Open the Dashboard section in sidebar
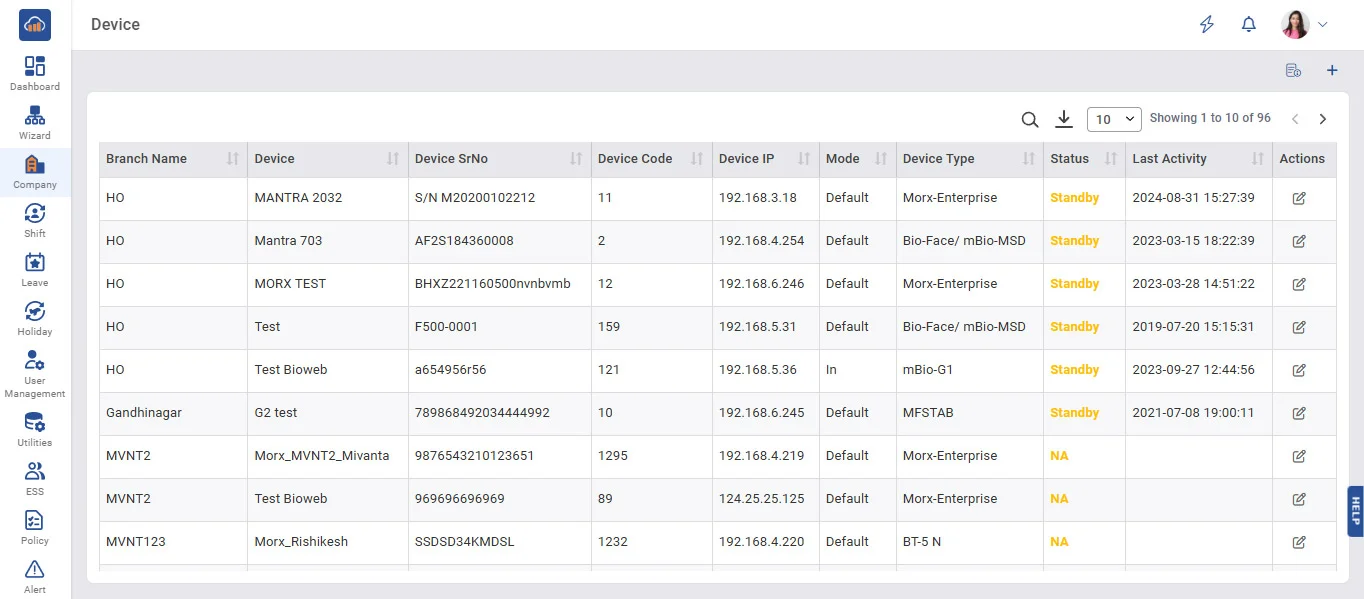Viewport: 1364px width, 599px height. [35, 73]
